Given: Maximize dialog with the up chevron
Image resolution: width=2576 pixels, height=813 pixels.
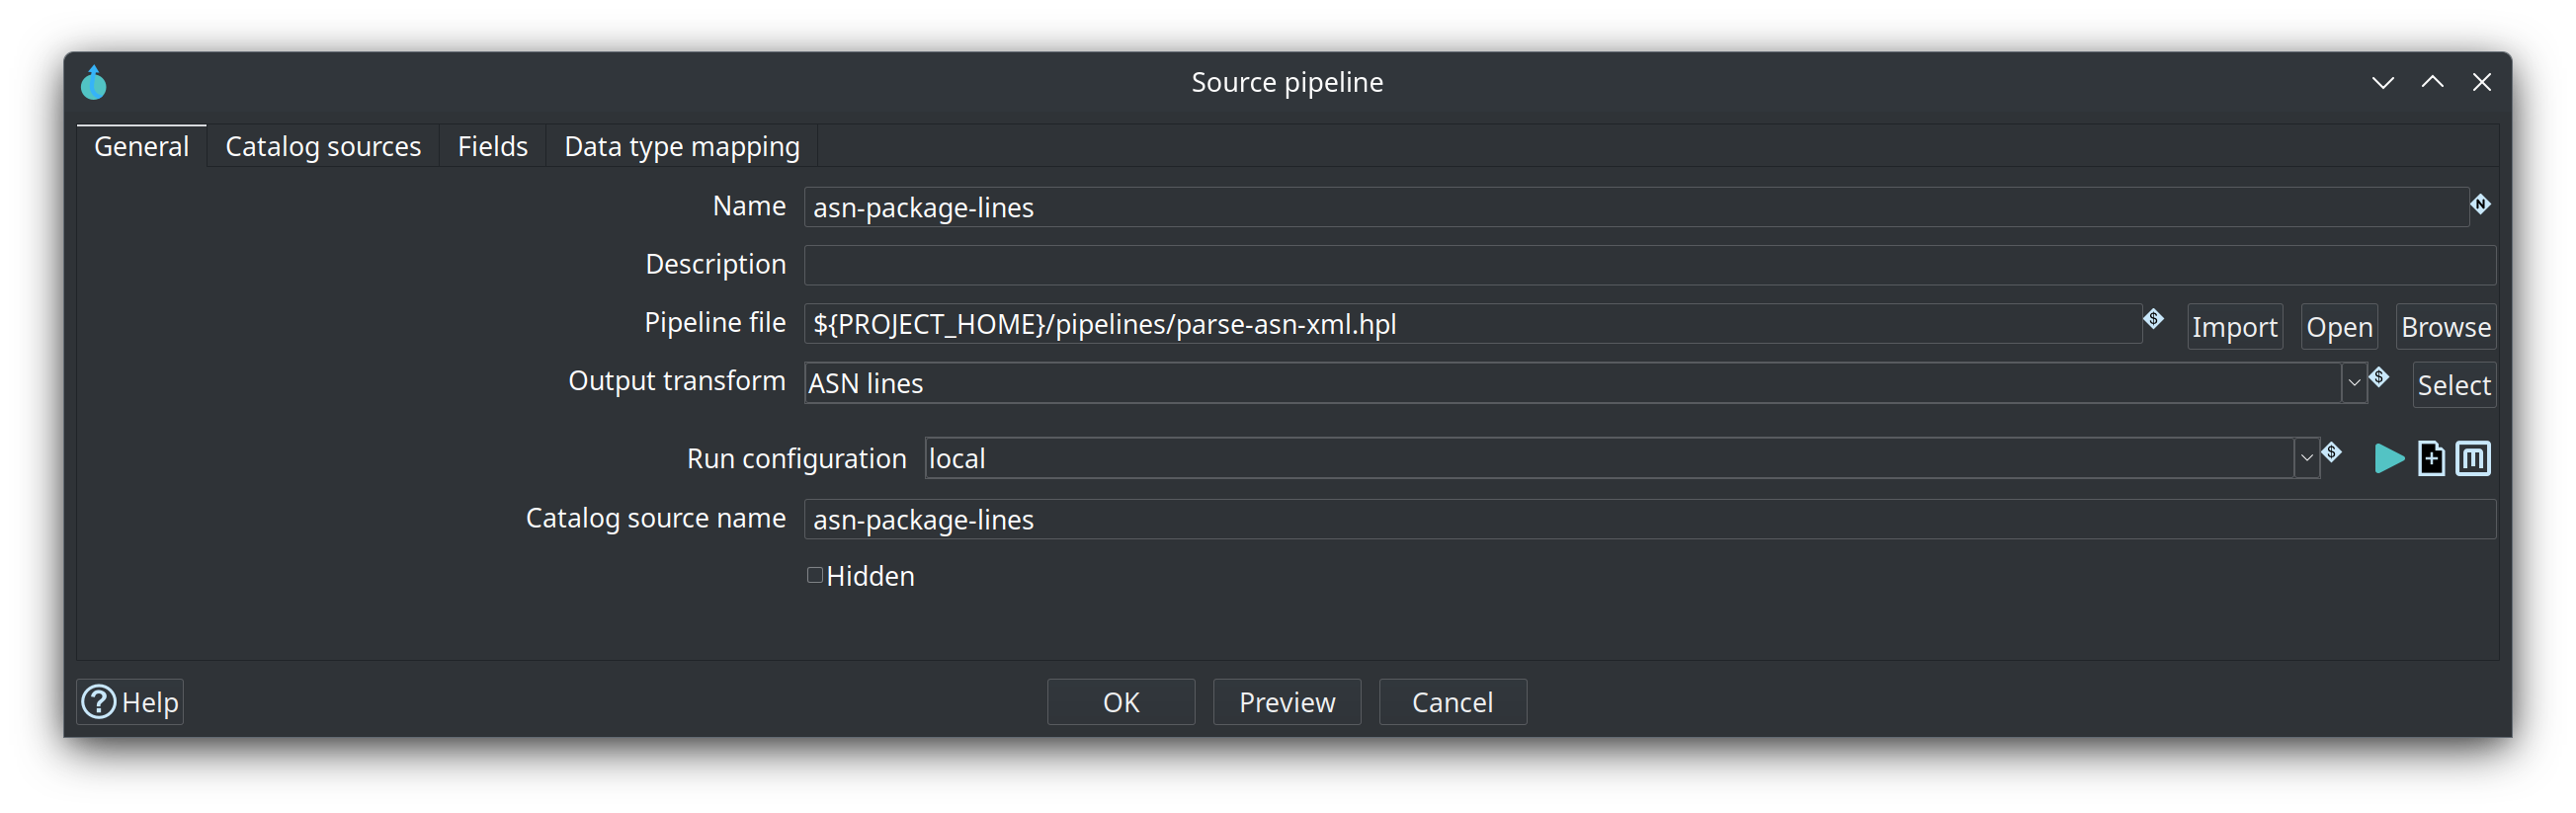Looking at the screenshot, I should pyautogui.click(x=2432, y=82).
